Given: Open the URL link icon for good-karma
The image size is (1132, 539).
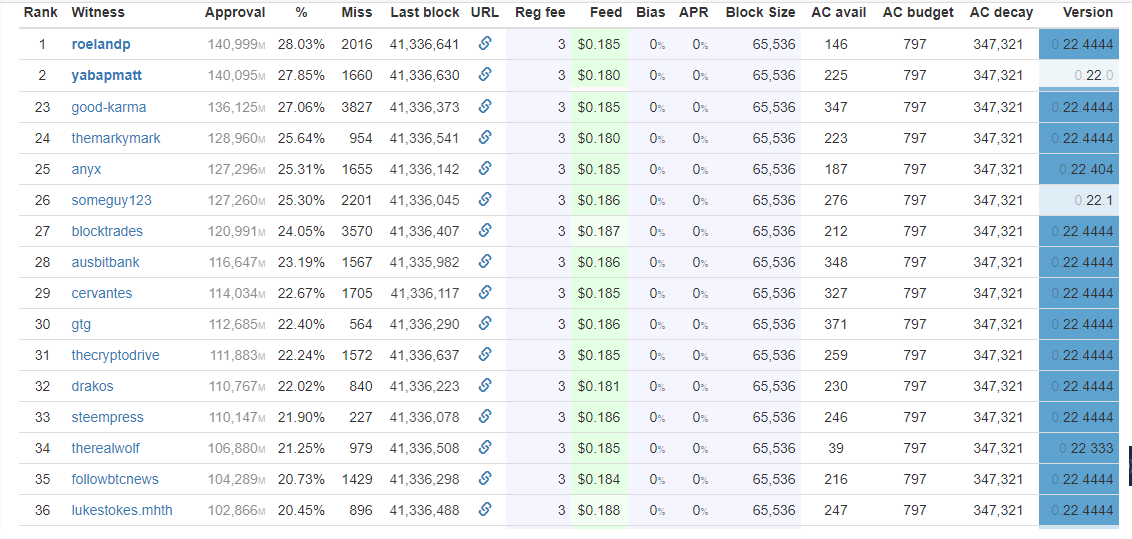Looking at the screenshot, I should [485, 107].
